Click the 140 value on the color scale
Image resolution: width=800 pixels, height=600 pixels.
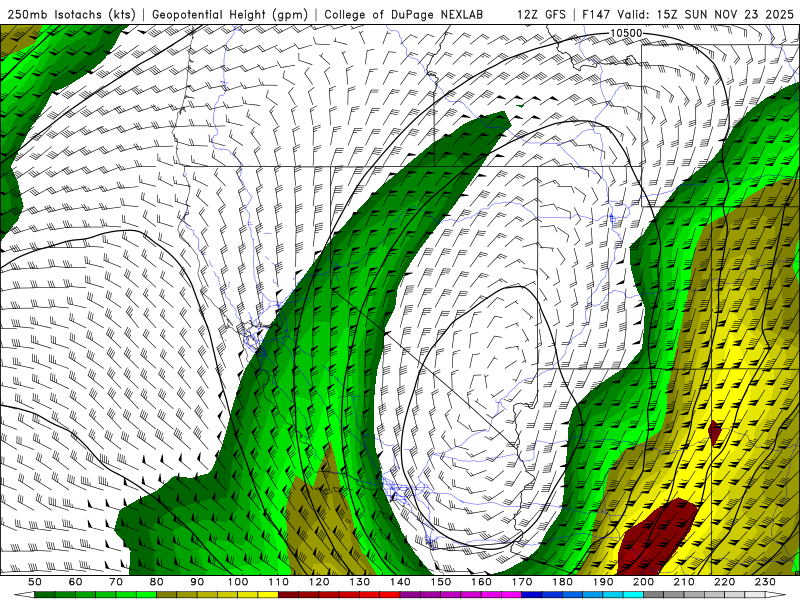coord(399,582)
